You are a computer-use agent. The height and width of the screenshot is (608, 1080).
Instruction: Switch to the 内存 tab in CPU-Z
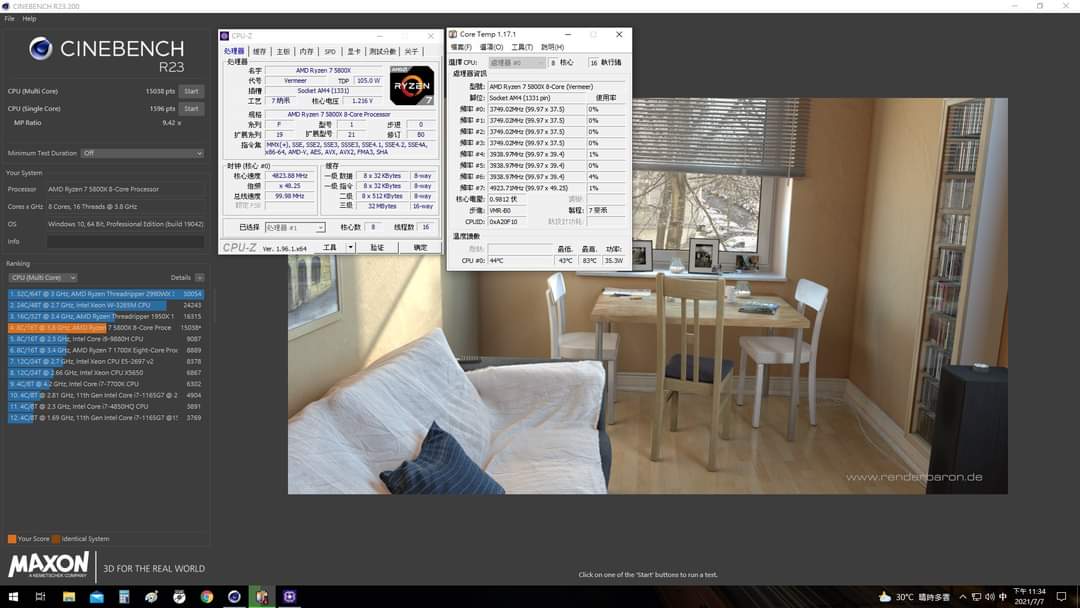[307, 51]
